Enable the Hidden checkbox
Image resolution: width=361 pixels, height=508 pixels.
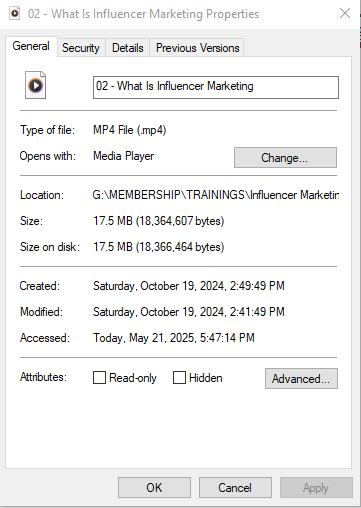[179, 378]
